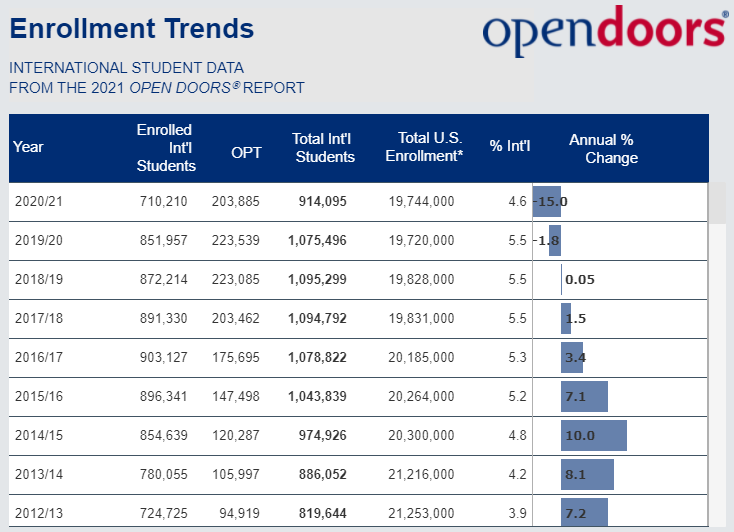Image resolution: width=734 pixels, height=532 pixels.
Task: Select the 8.1 bar for 2013/14
Action: click(587, 474)
